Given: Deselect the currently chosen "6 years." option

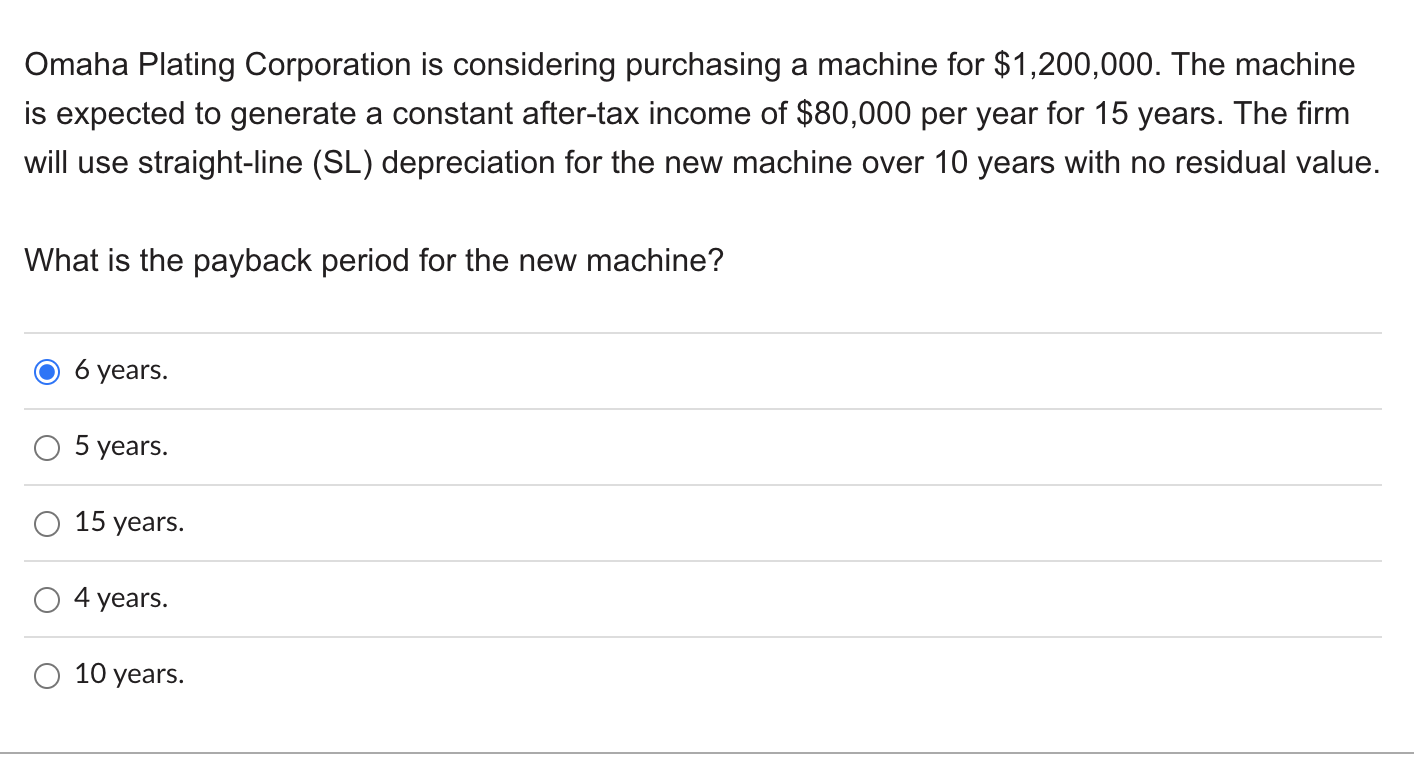Looking at the screenshot, I should click(x=46, y=371).
